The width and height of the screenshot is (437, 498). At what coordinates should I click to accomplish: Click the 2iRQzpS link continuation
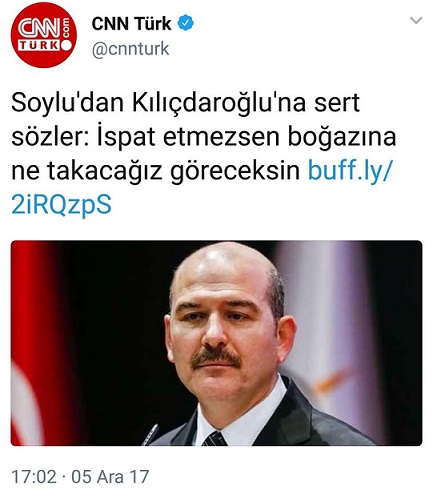tap(61, 205)
